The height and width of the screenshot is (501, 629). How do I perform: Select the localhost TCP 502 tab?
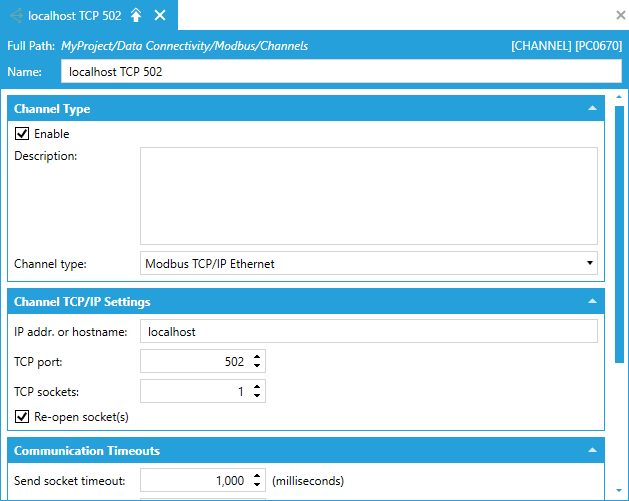(x=75, y=16)
